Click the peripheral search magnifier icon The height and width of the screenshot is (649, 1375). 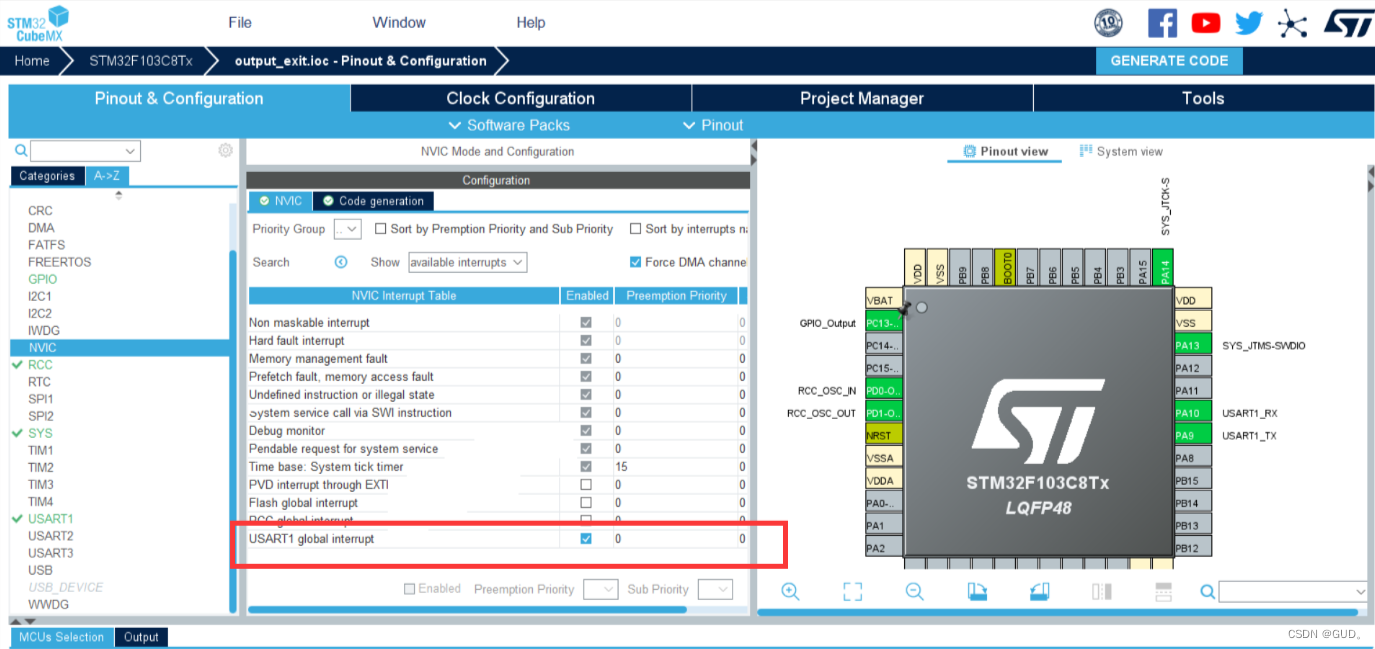[x=21, y=151]
